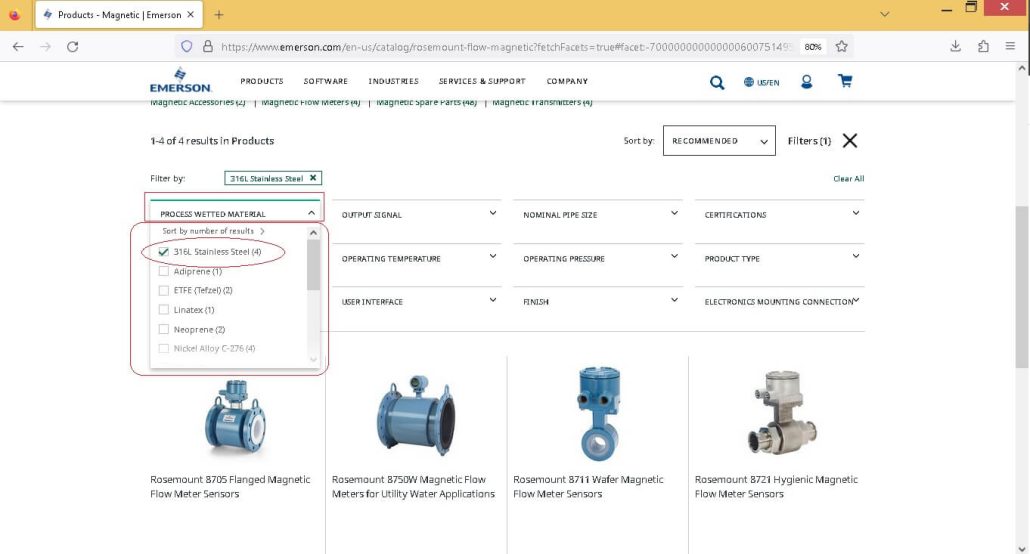
Task: Click filter list scrollbar down arrow
Action: coord(313,359)
